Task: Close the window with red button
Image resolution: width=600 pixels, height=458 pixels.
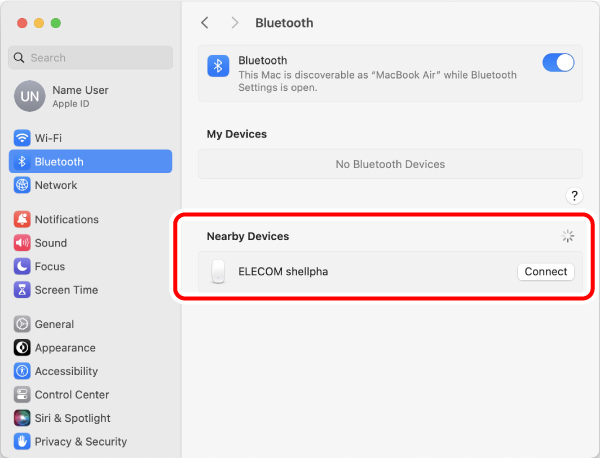Action: (x=22, y=23)
